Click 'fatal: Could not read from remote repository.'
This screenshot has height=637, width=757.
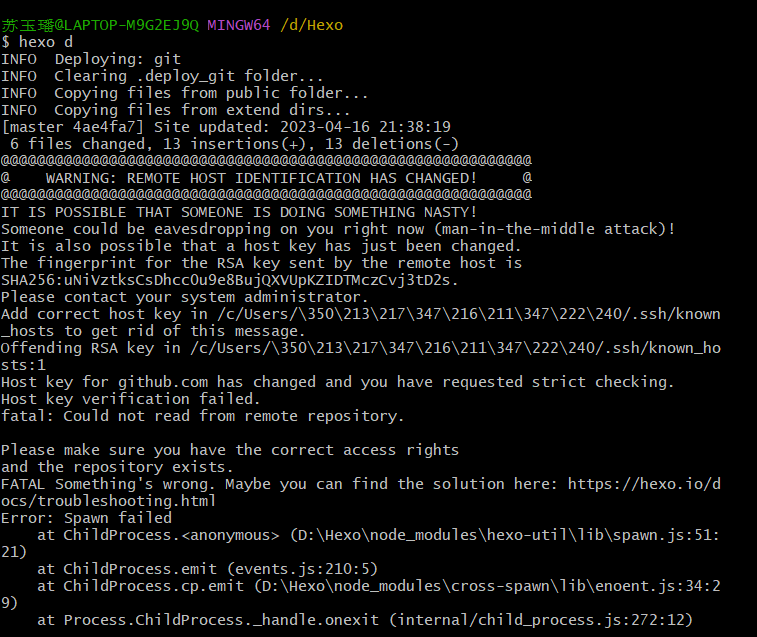[x=202, y=416]
